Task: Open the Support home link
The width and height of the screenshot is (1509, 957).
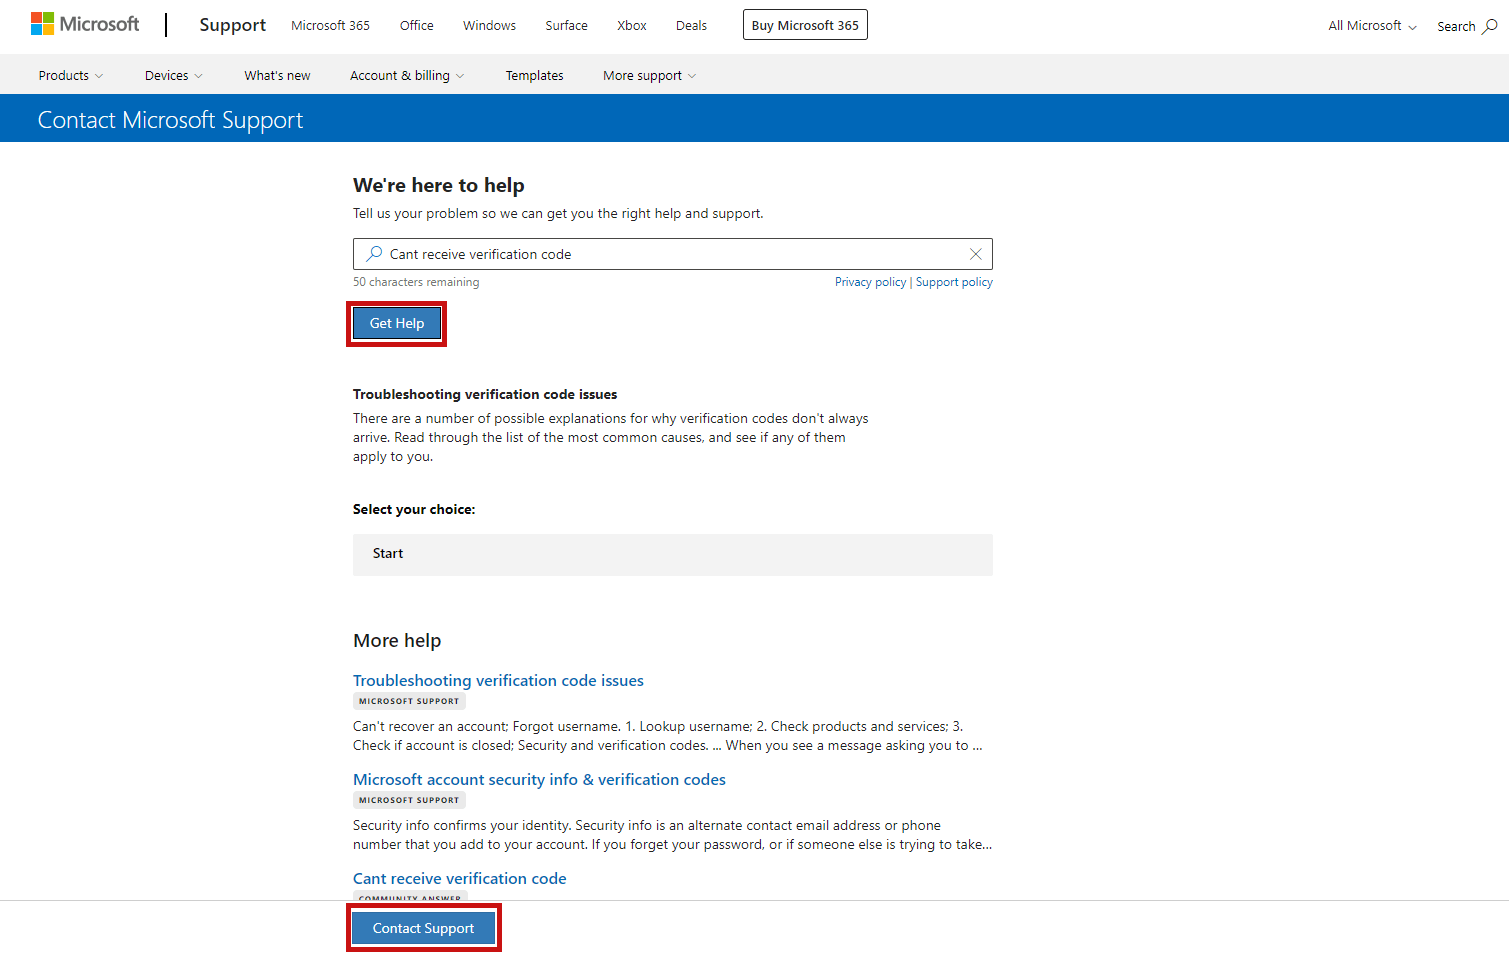Action: pos(233,25)
